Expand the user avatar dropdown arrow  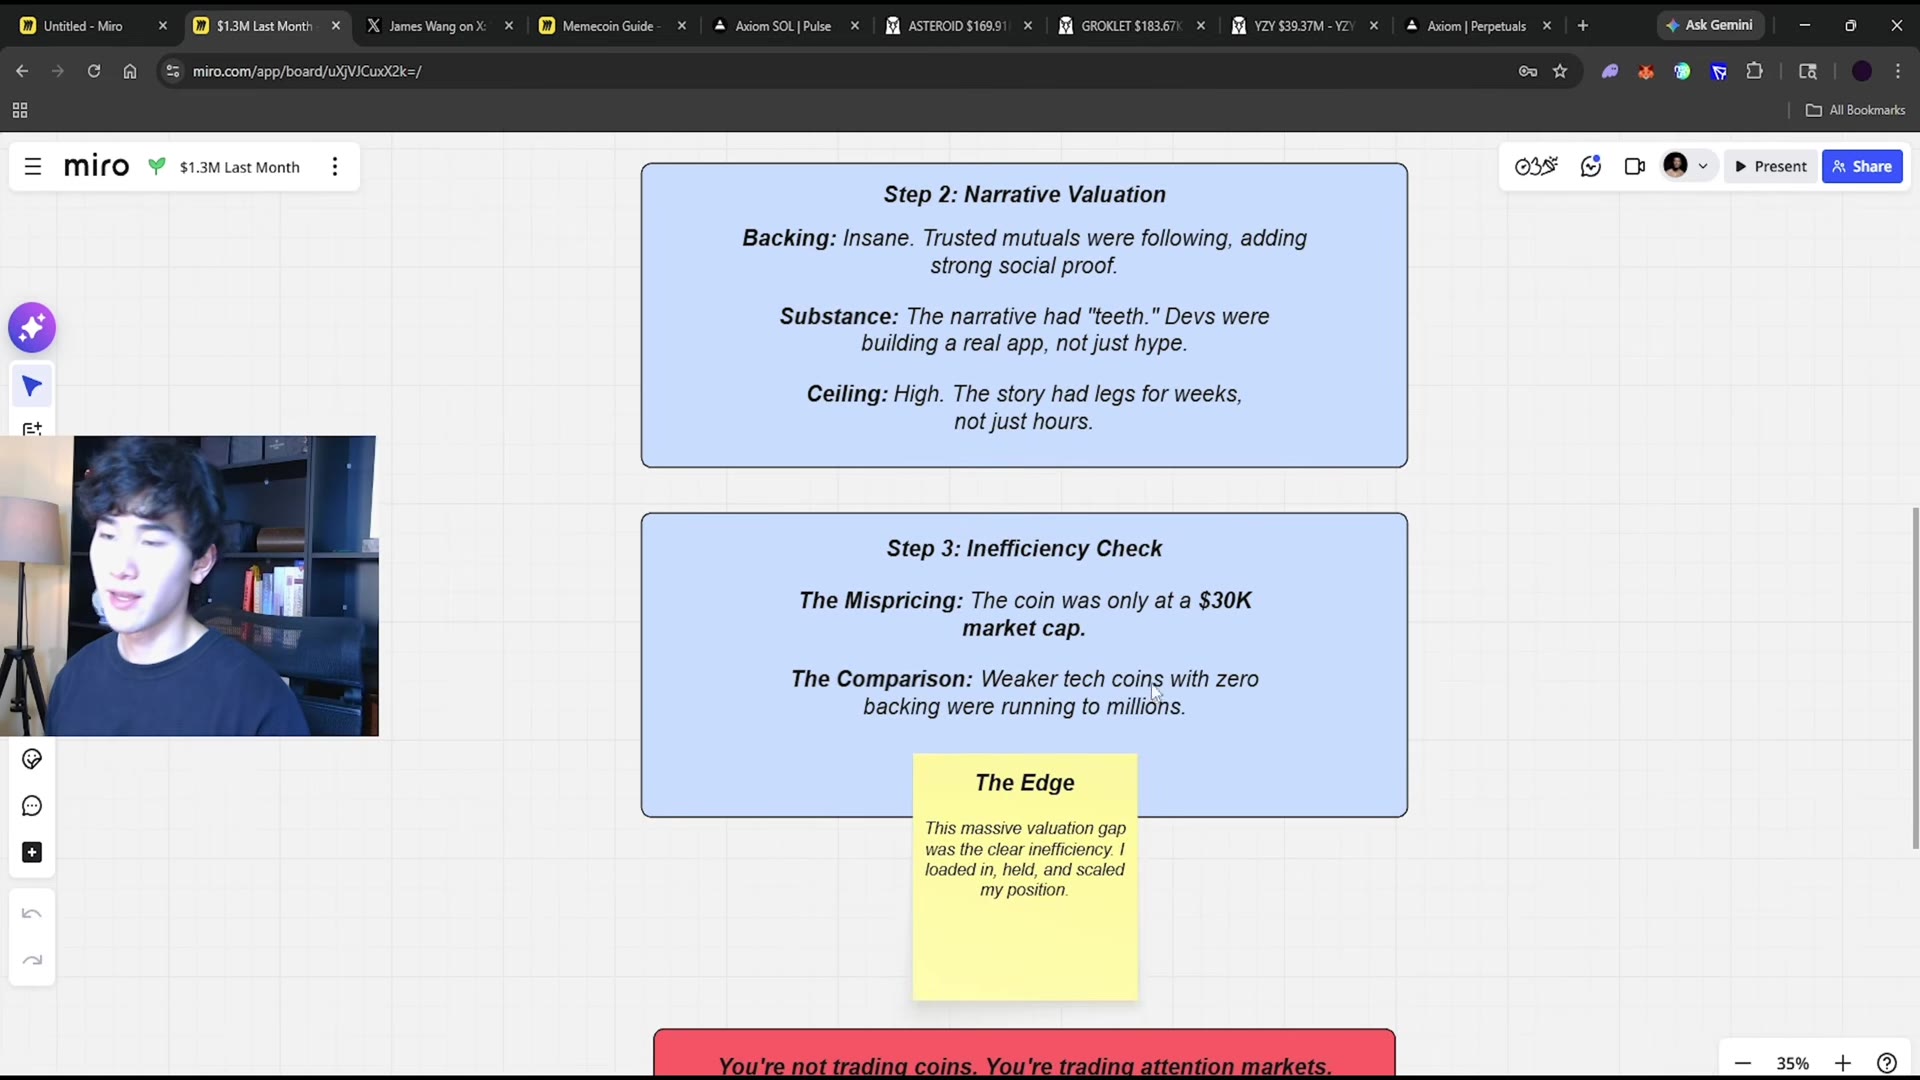tap(1703, 166)
